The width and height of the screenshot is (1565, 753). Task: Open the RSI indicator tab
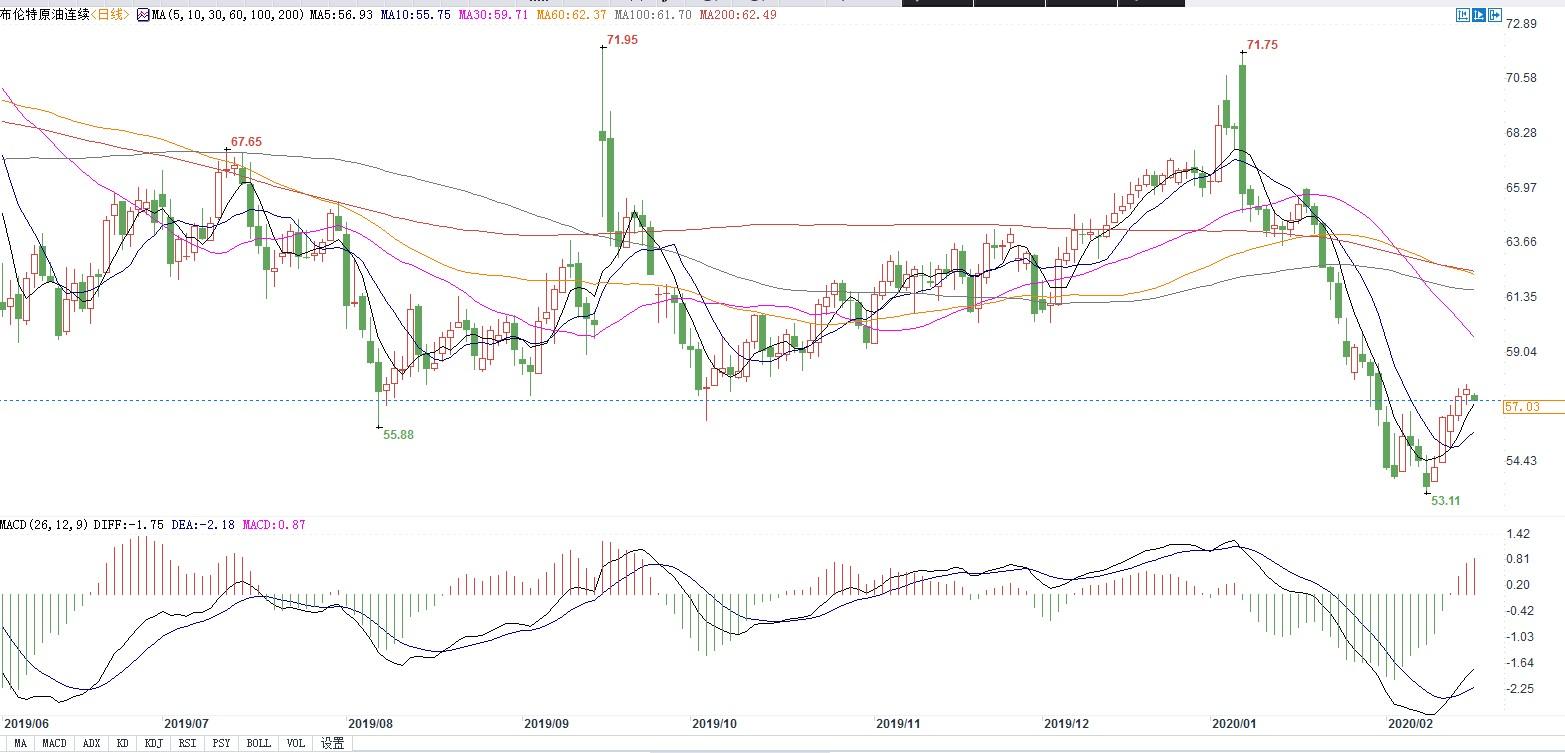tap(187, 743)
